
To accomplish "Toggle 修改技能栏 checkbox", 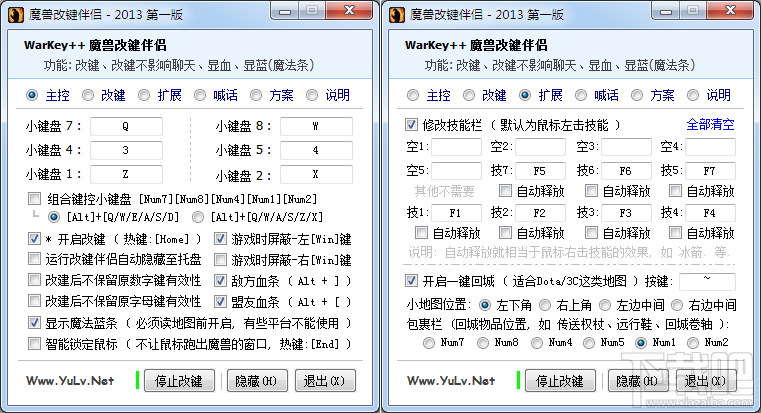I will 412,125.
